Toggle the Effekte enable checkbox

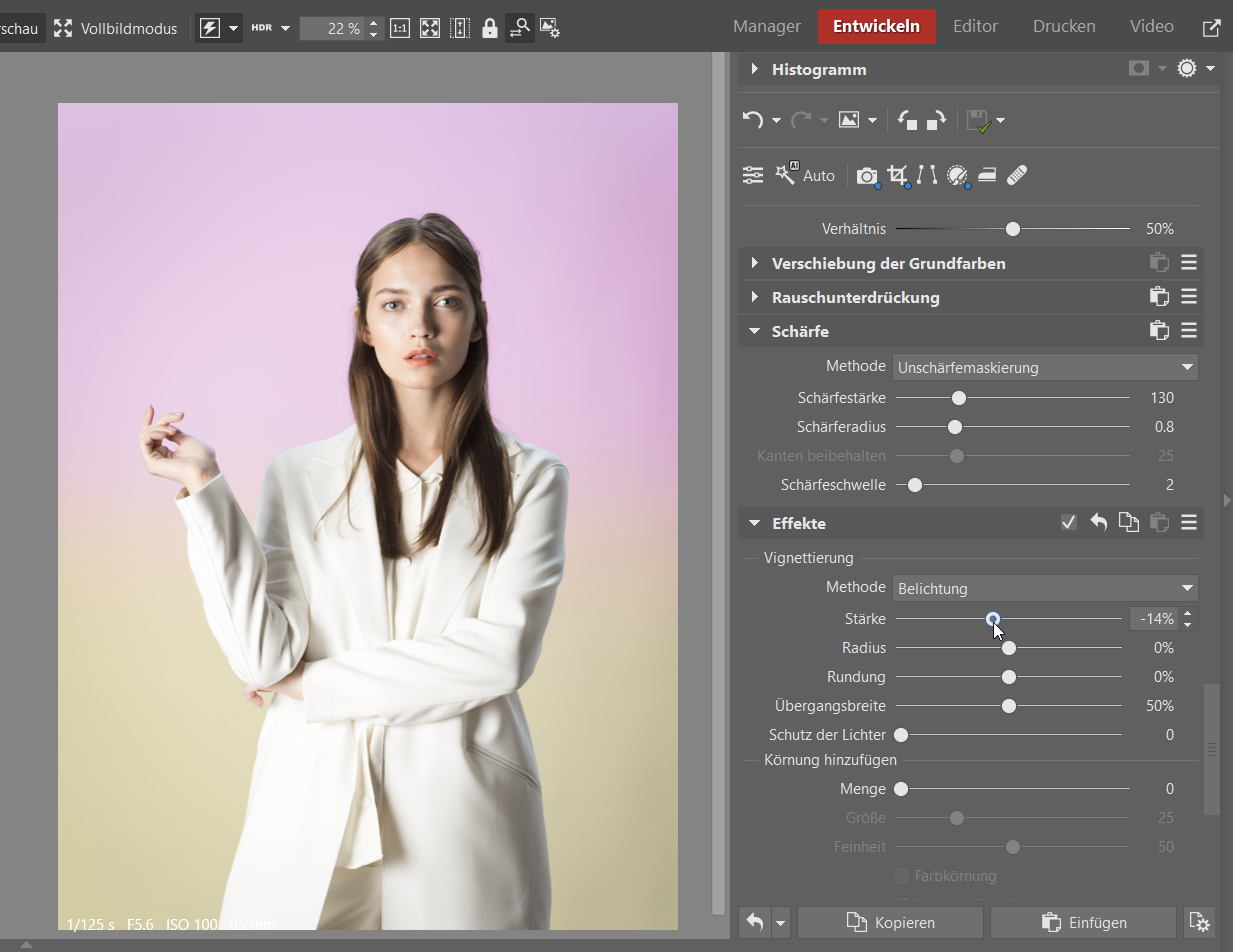(1069, 522)
